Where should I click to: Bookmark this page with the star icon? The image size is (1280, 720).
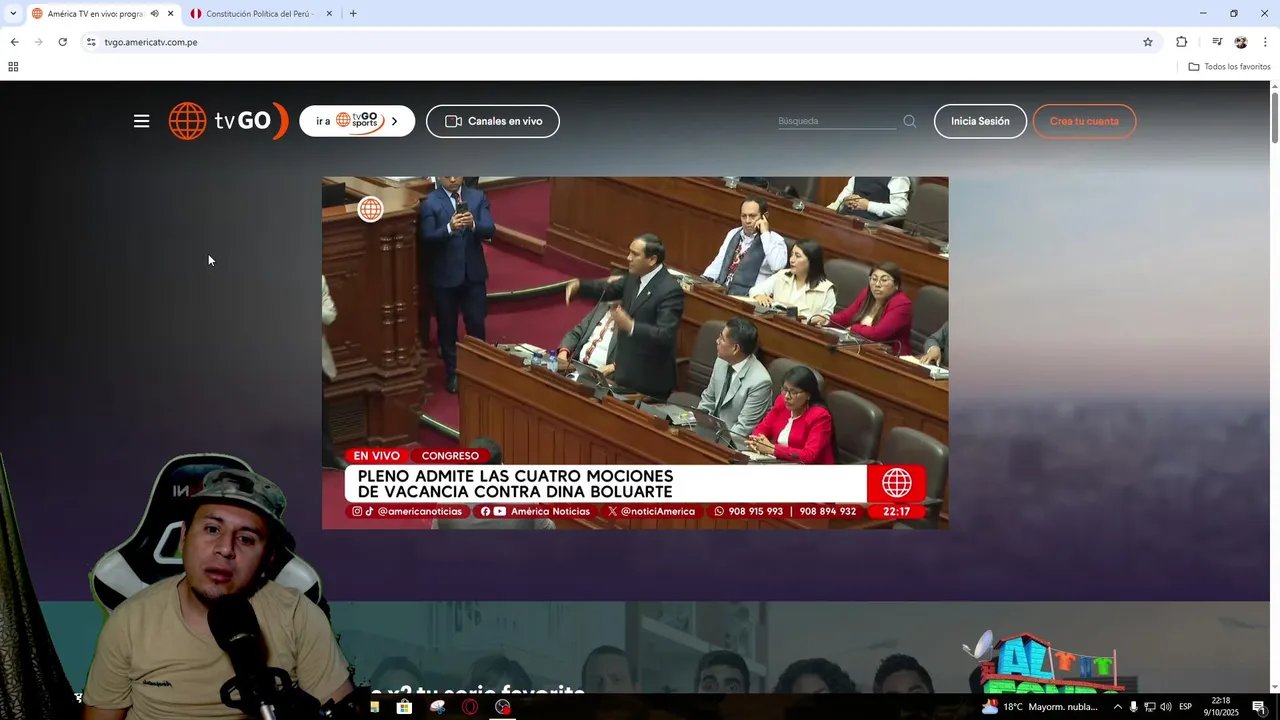[1148, 42]
